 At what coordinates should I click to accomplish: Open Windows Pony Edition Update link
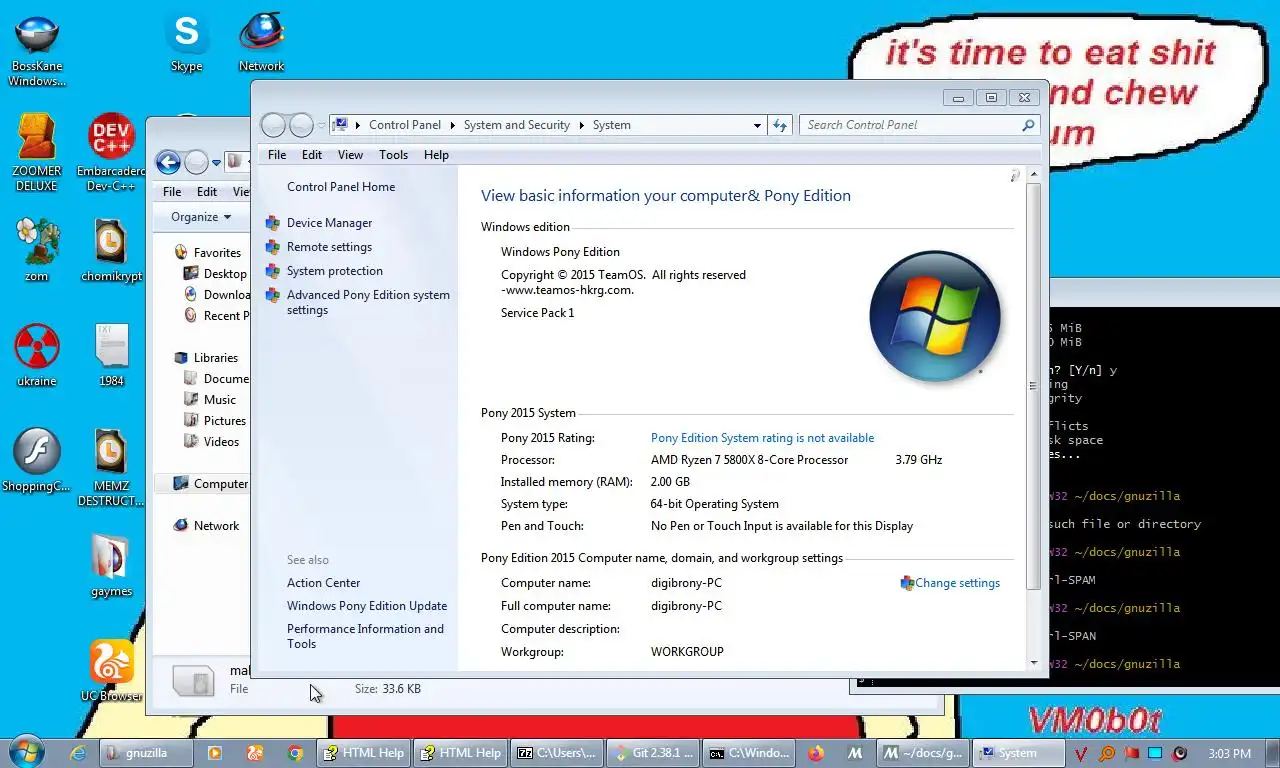tap(367, 606)
